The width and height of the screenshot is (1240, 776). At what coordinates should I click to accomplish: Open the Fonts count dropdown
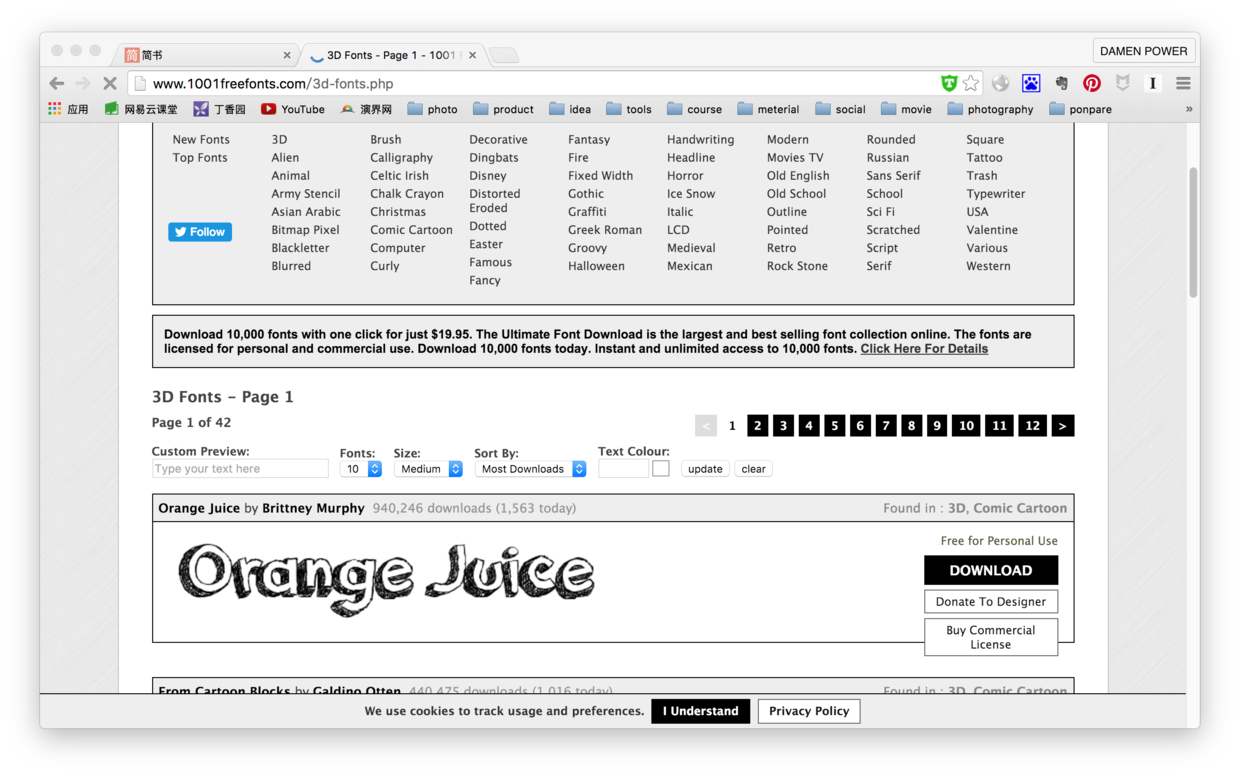point(361,469)
